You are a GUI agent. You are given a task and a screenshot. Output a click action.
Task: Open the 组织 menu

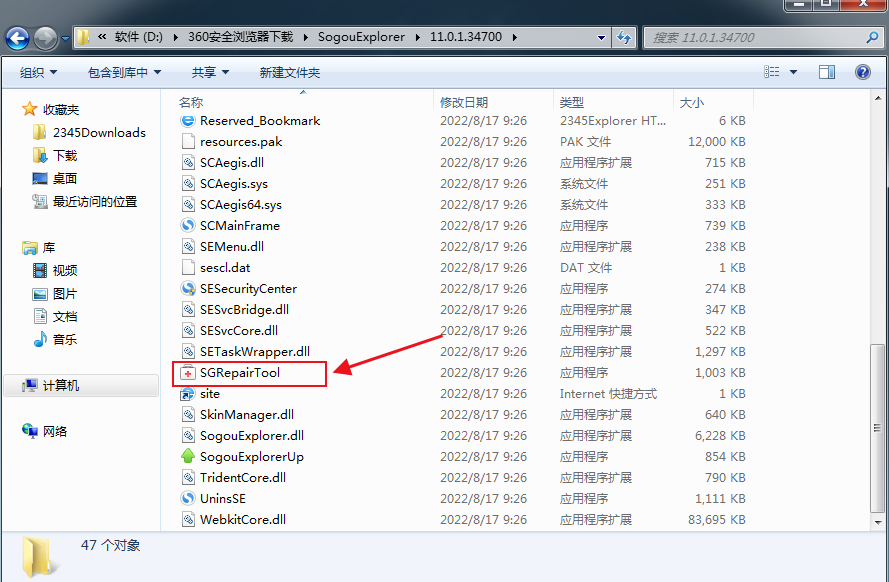point(39,73)
